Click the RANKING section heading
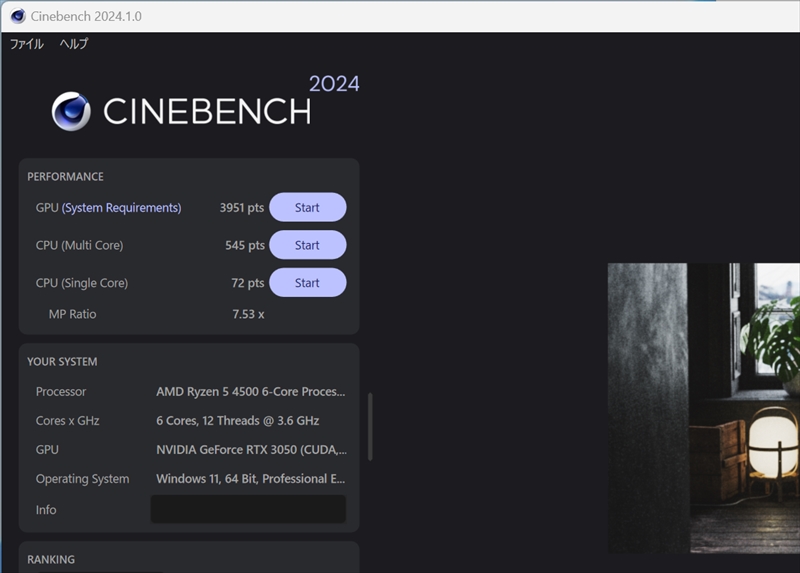This screenshot has height=573, width=800. coord(51,560)
